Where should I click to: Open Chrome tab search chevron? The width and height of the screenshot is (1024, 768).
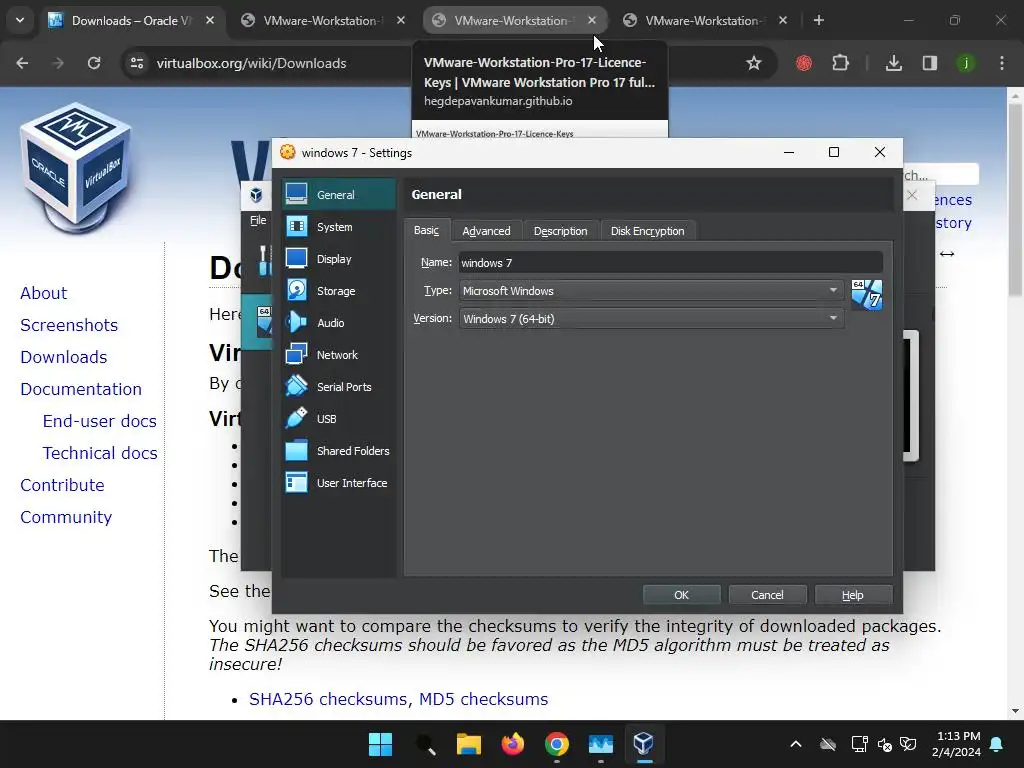20,20
